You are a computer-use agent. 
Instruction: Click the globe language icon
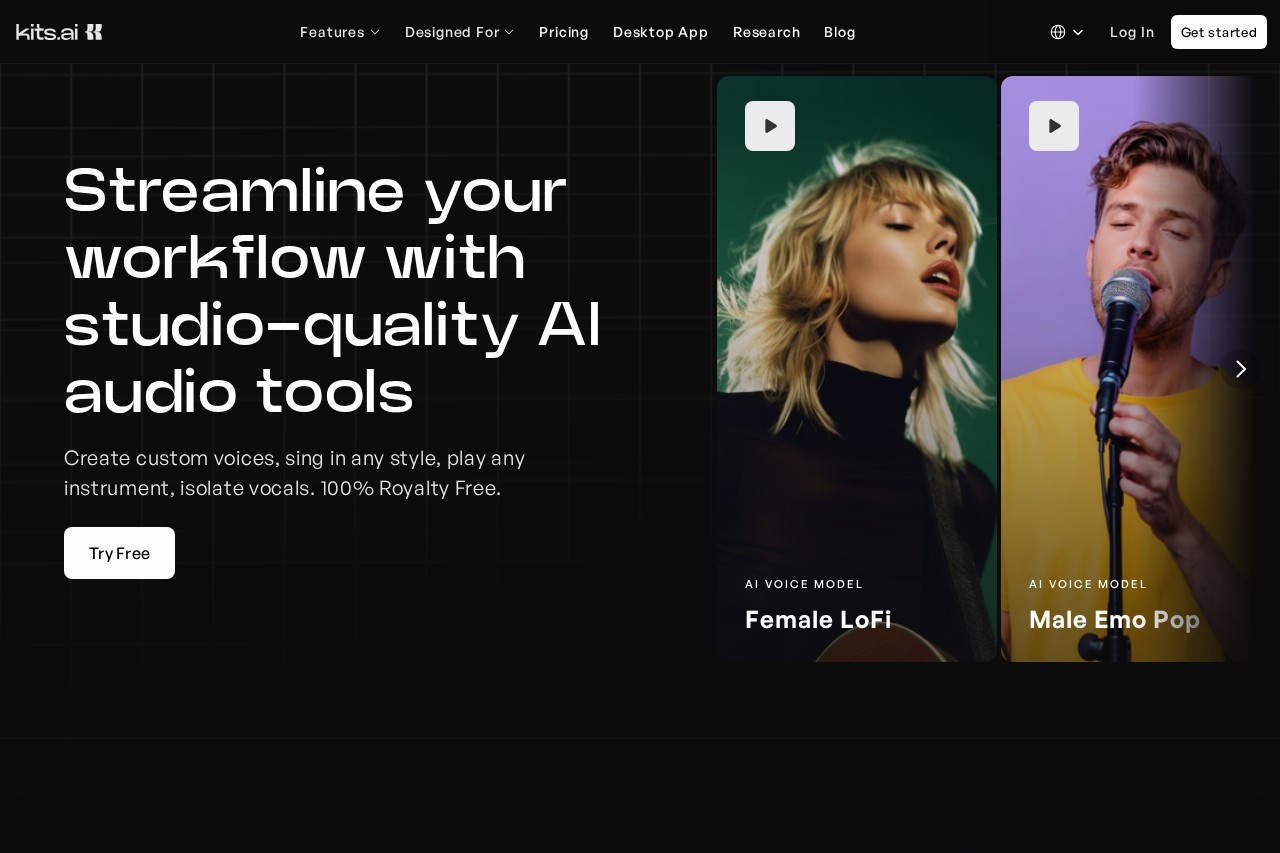pos(1058,32)
